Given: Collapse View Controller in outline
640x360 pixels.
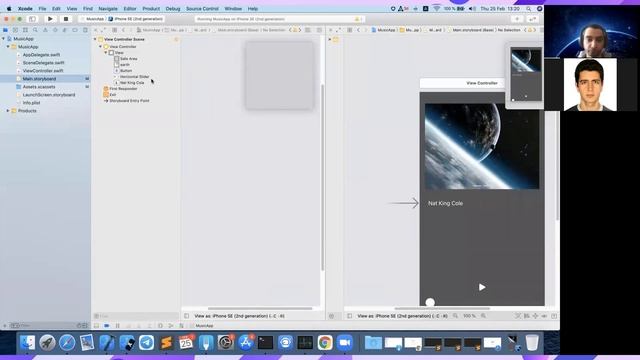Looking at the screenshot, I should click(100, 47).
